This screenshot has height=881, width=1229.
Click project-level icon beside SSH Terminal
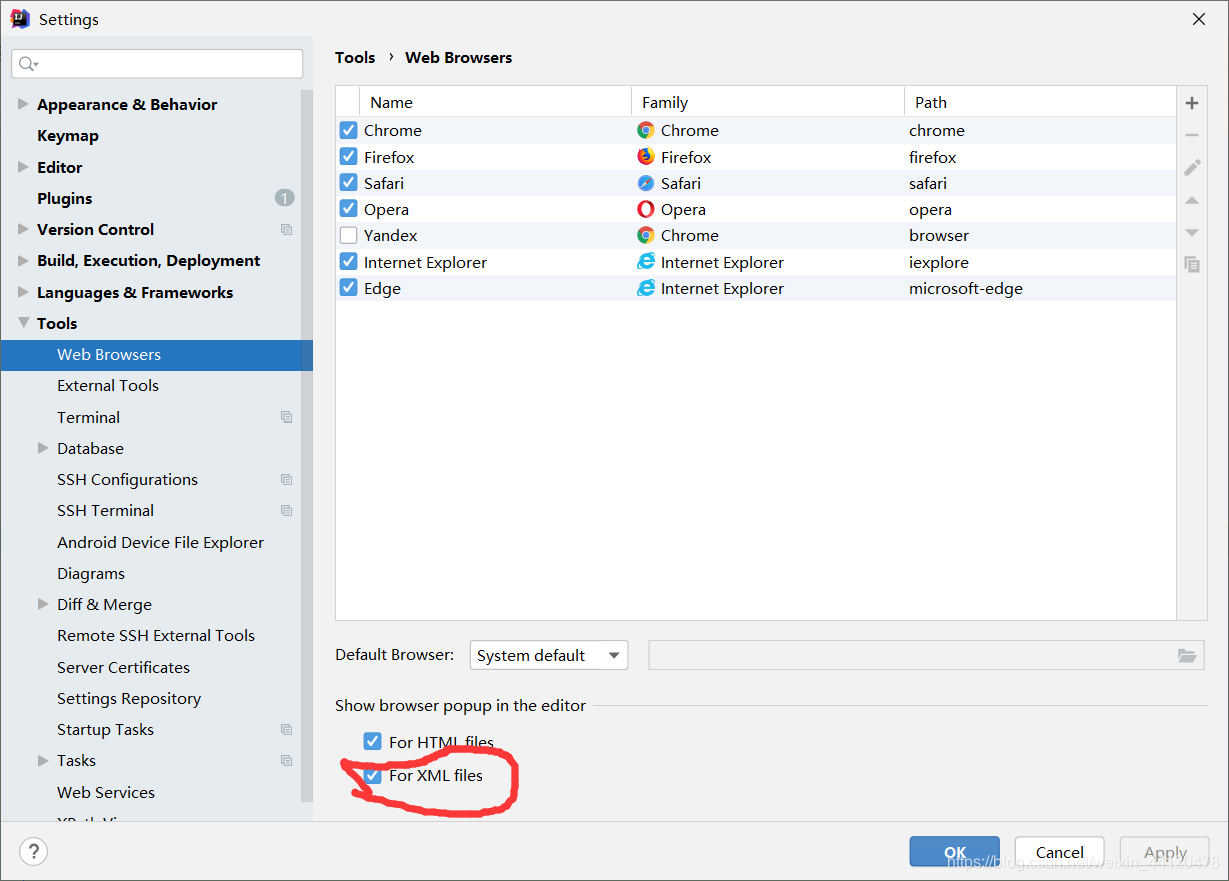pyautogui.click(x=287, y=510)
